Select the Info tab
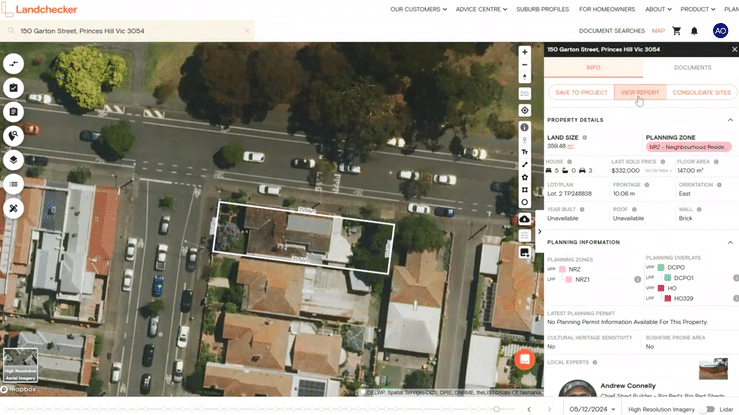 click(593, 68)
